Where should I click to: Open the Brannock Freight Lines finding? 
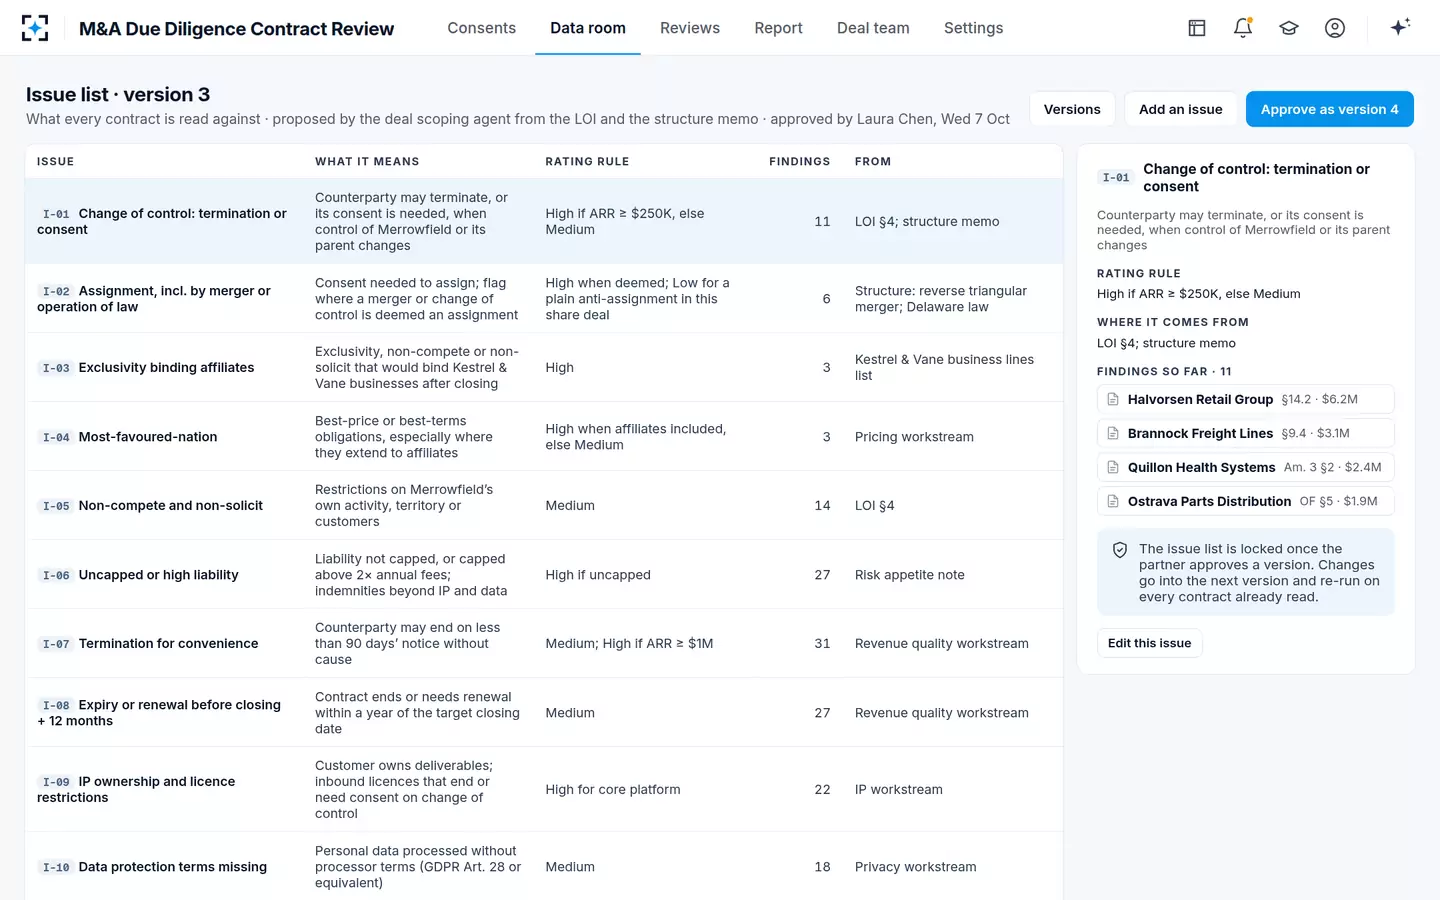(1245, 433)
